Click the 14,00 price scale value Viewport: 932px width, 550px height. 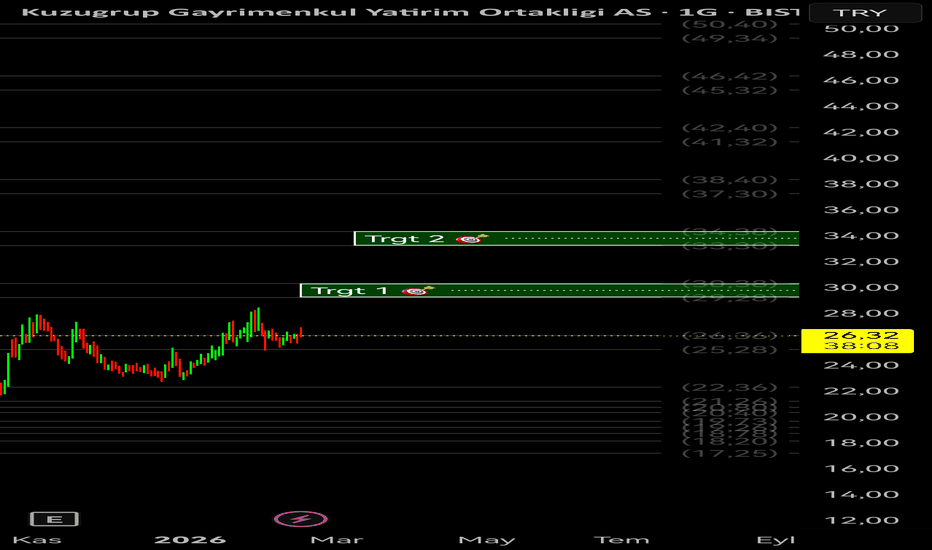[x=861, y=495]
